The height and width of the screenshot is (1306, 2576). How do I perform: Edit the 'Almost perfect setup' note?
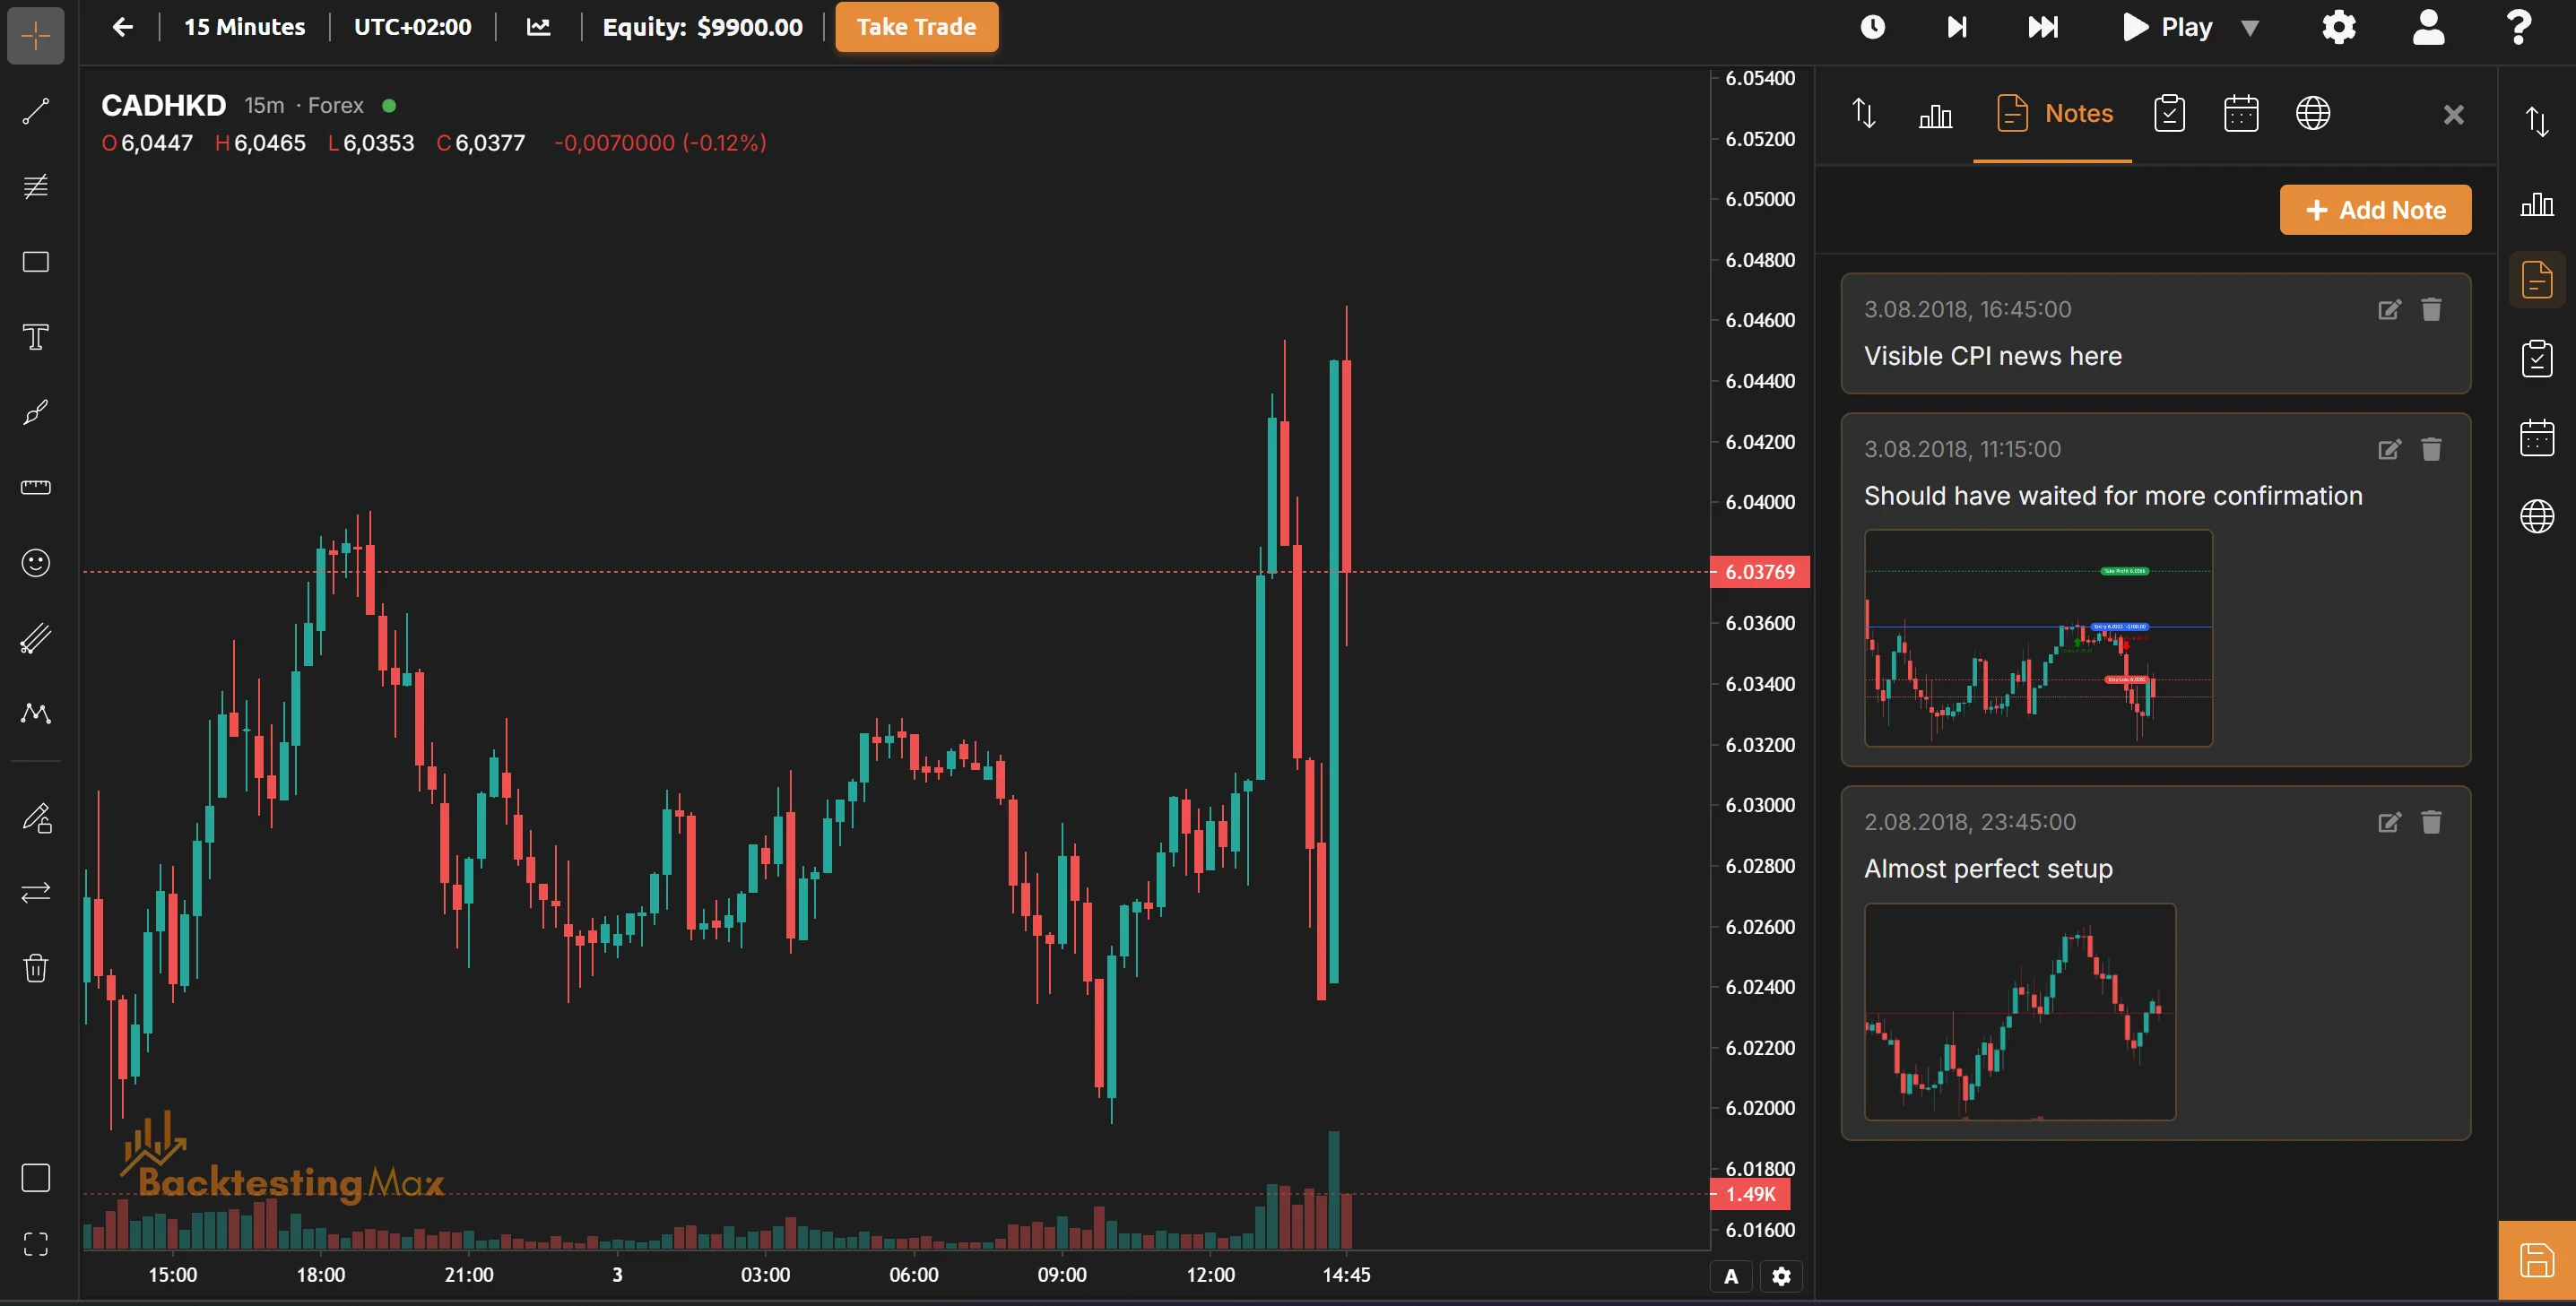(2389, 823)
